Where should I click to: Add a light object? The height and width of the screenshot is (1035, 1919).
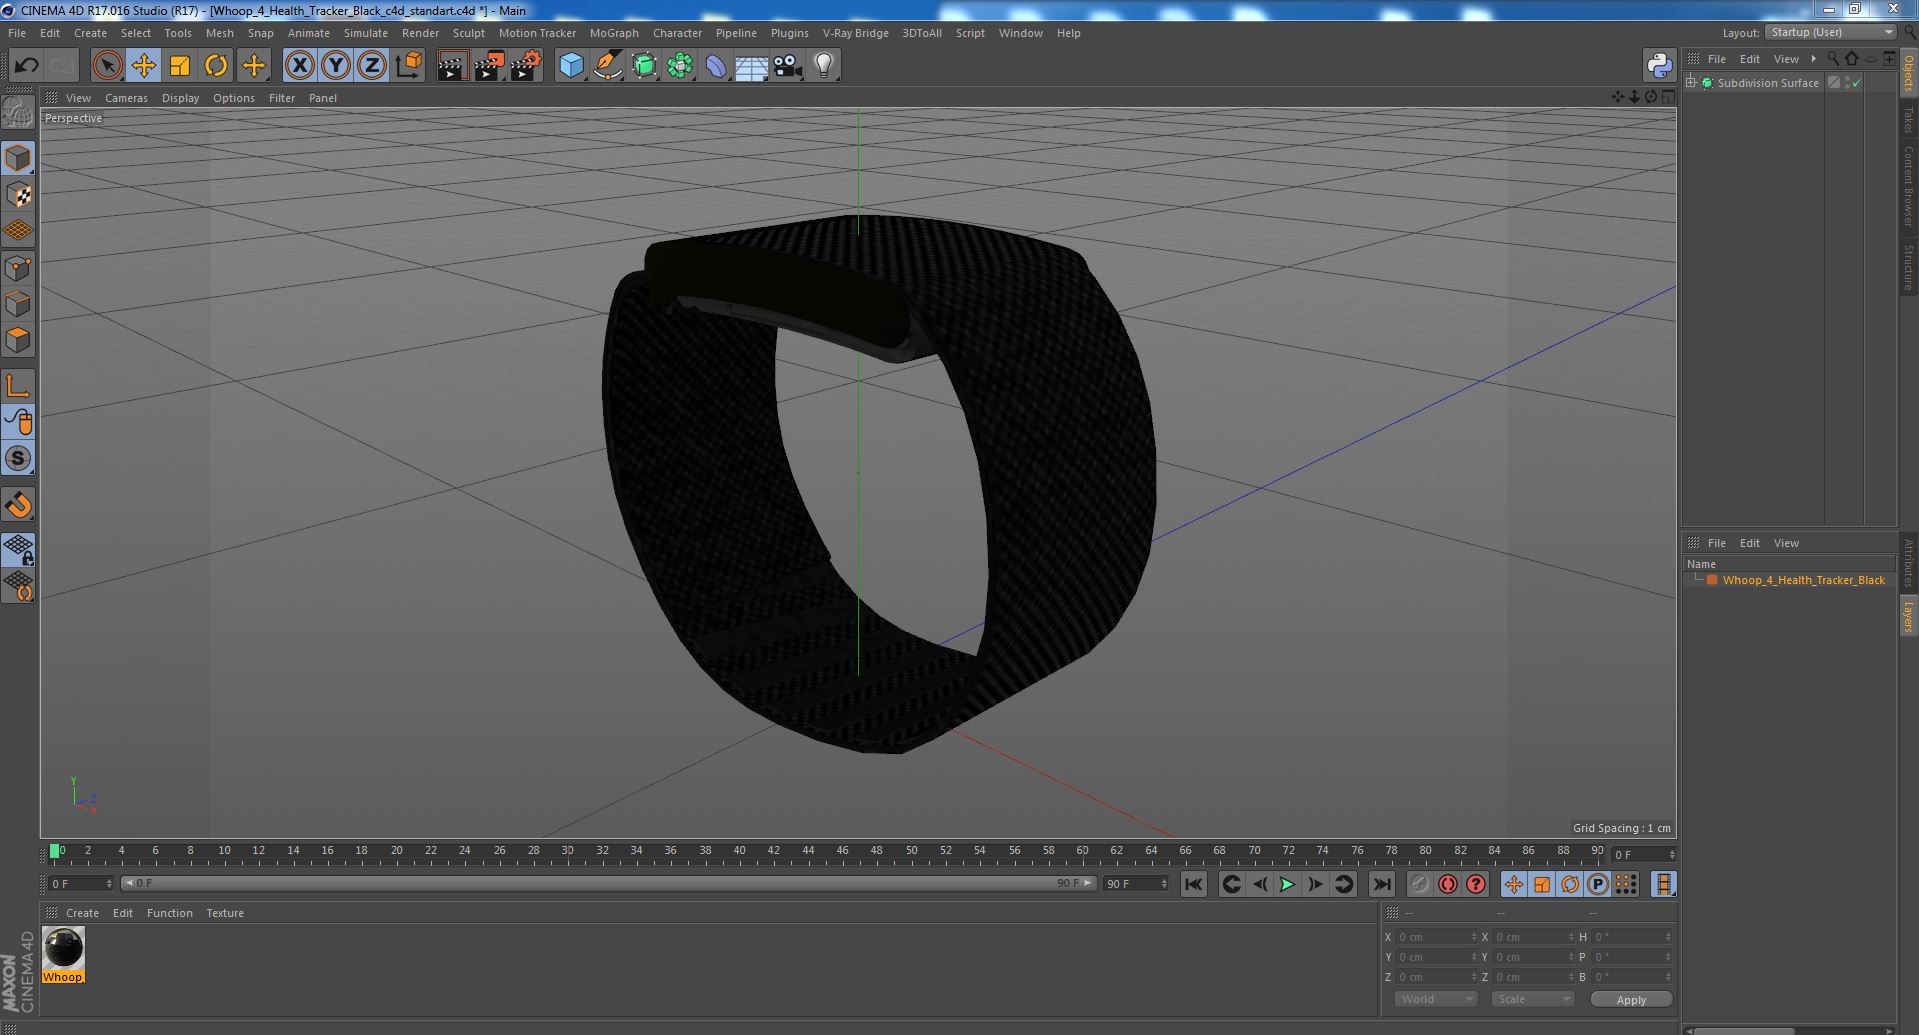(823, 66)
